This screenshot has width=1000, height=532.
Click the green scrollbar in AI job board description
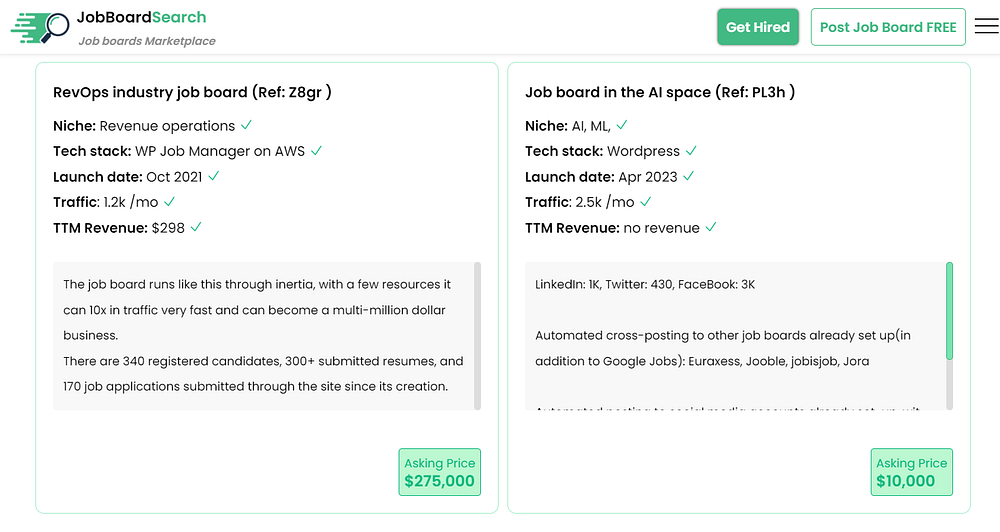pyautogui.click(x=949, y=310)
